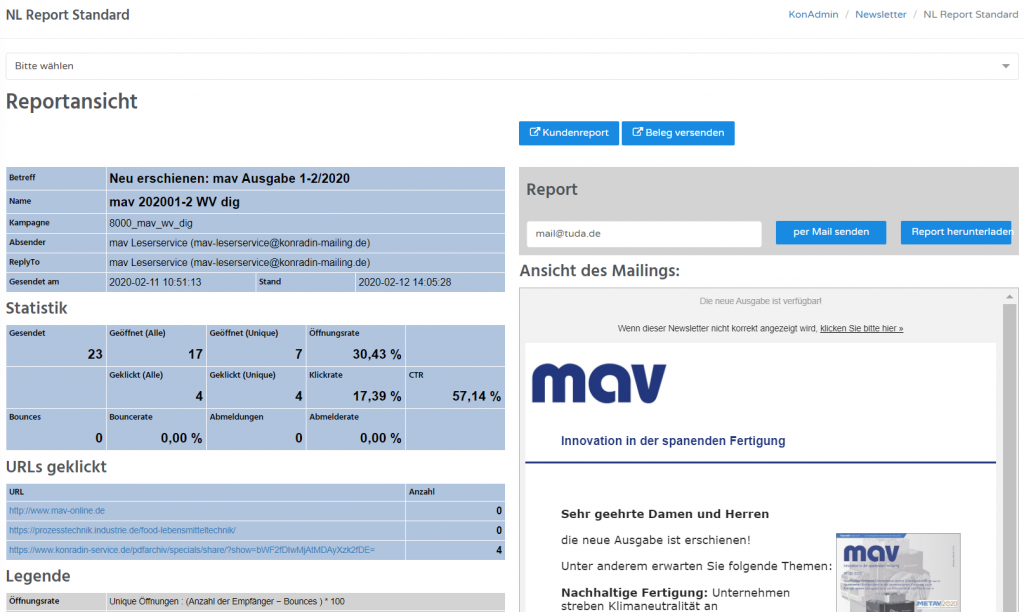Open the mav-online.de URL link
This screenshot has height=612, width=1024.
pos(57,510)
